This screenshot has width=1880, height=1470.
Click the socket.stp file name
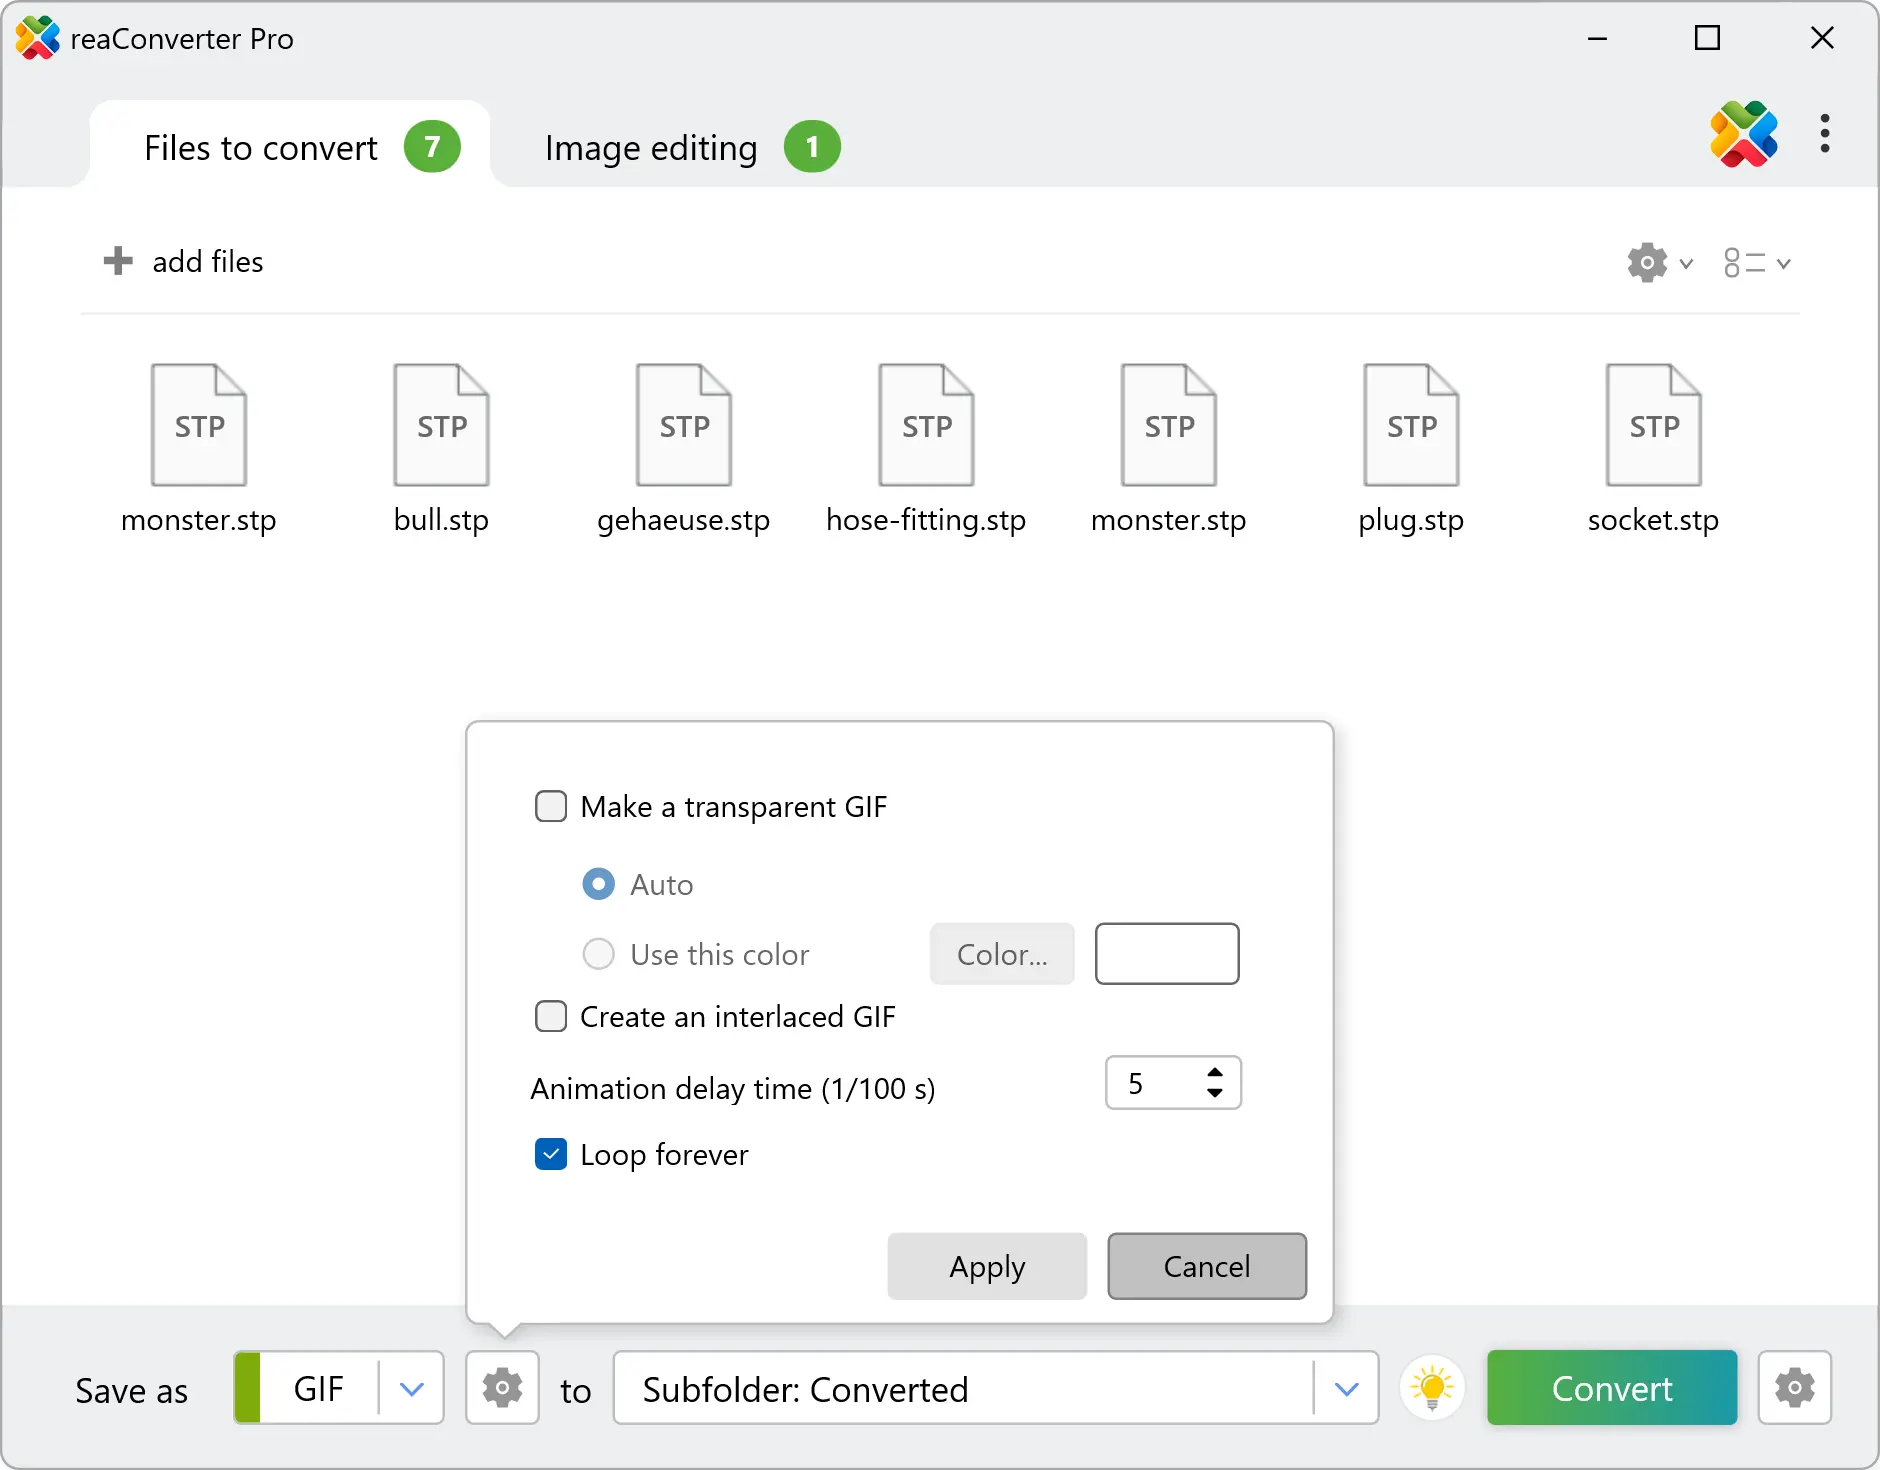click(x=1654, y=520)
